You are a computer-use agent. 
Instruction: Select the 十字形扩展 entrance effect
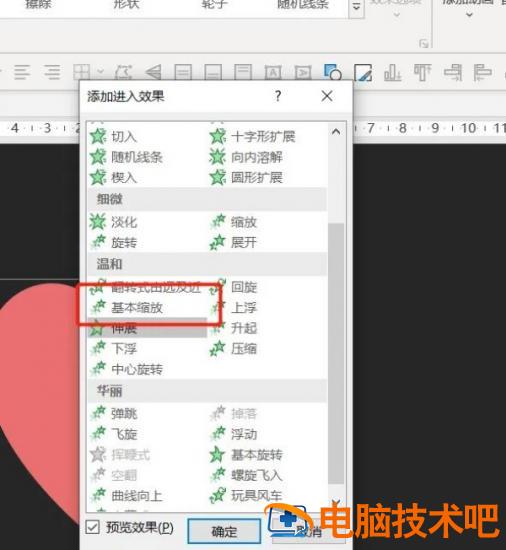(x=252, y=136)
